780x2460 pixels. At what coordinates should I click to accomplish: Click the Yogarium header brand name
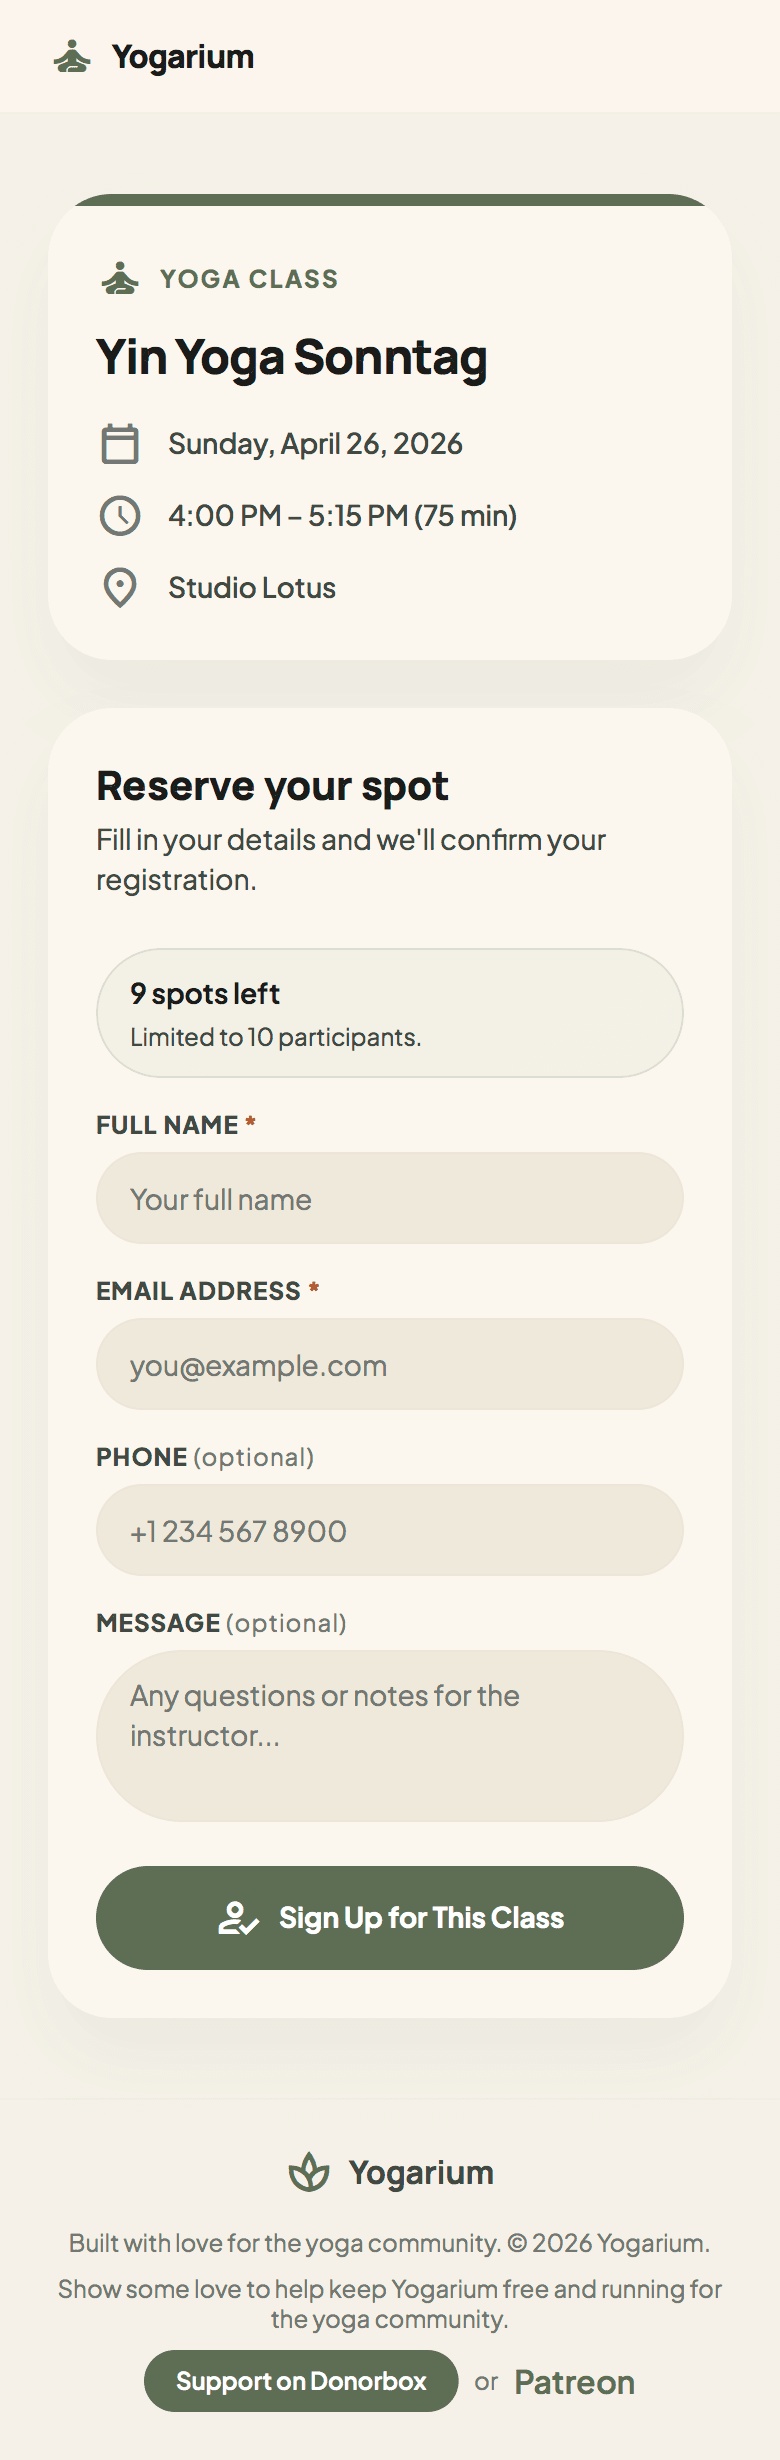tap(183, 57)
